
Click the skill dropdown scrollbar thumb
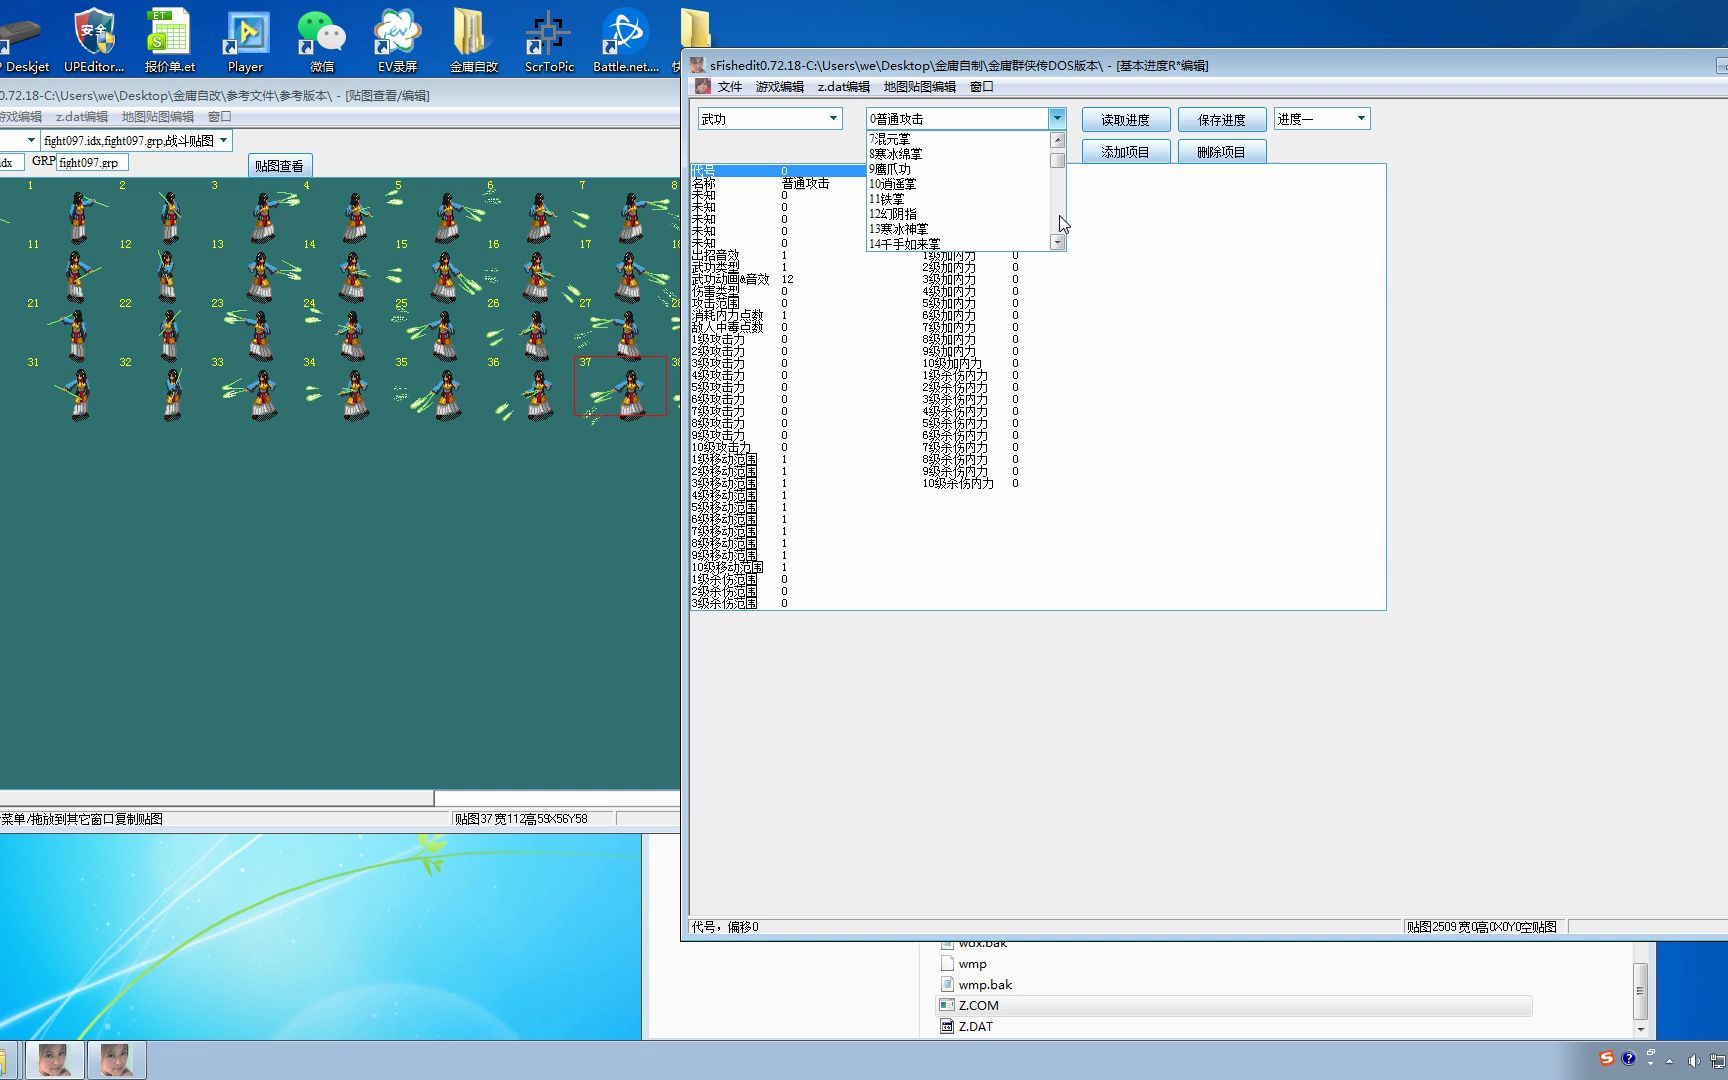click(1057, 161)
